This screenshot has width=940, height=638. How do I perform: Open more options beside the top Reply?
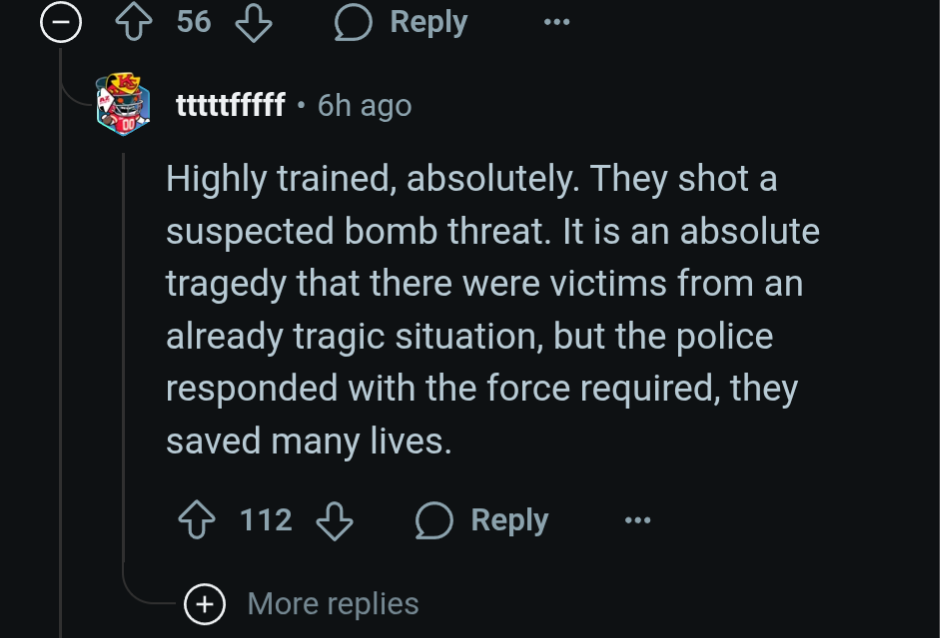pyautogui.click(x=556, y=22)
